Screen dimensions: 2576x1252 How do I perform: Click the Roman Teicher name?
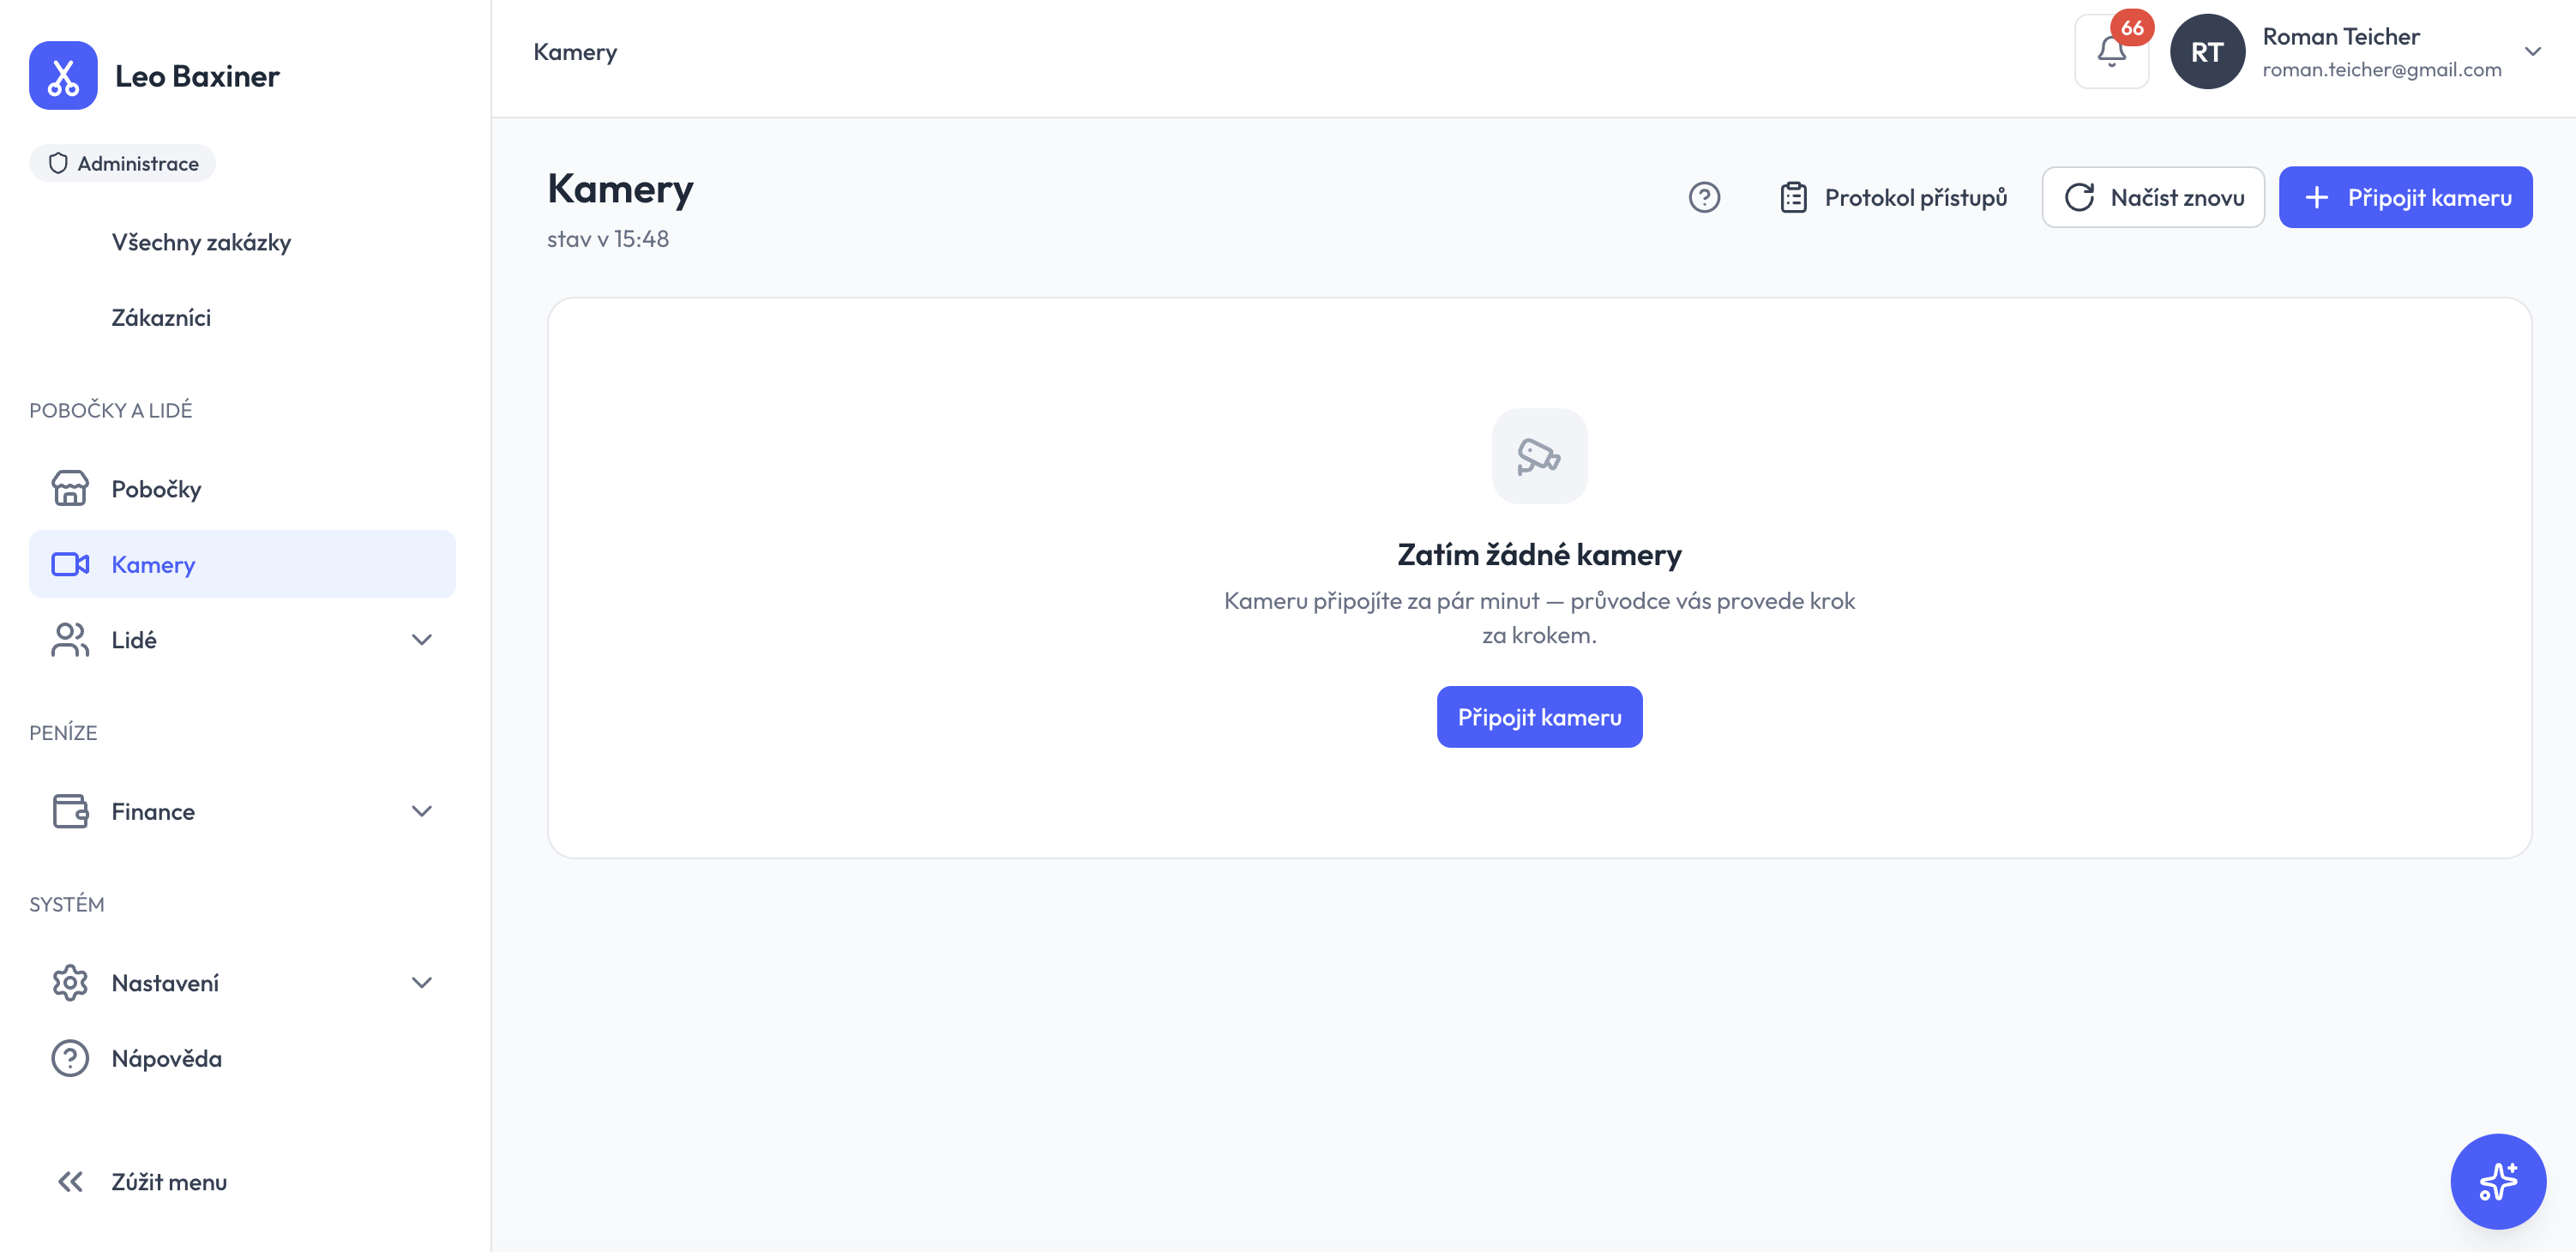click(x=2341, y=37)
